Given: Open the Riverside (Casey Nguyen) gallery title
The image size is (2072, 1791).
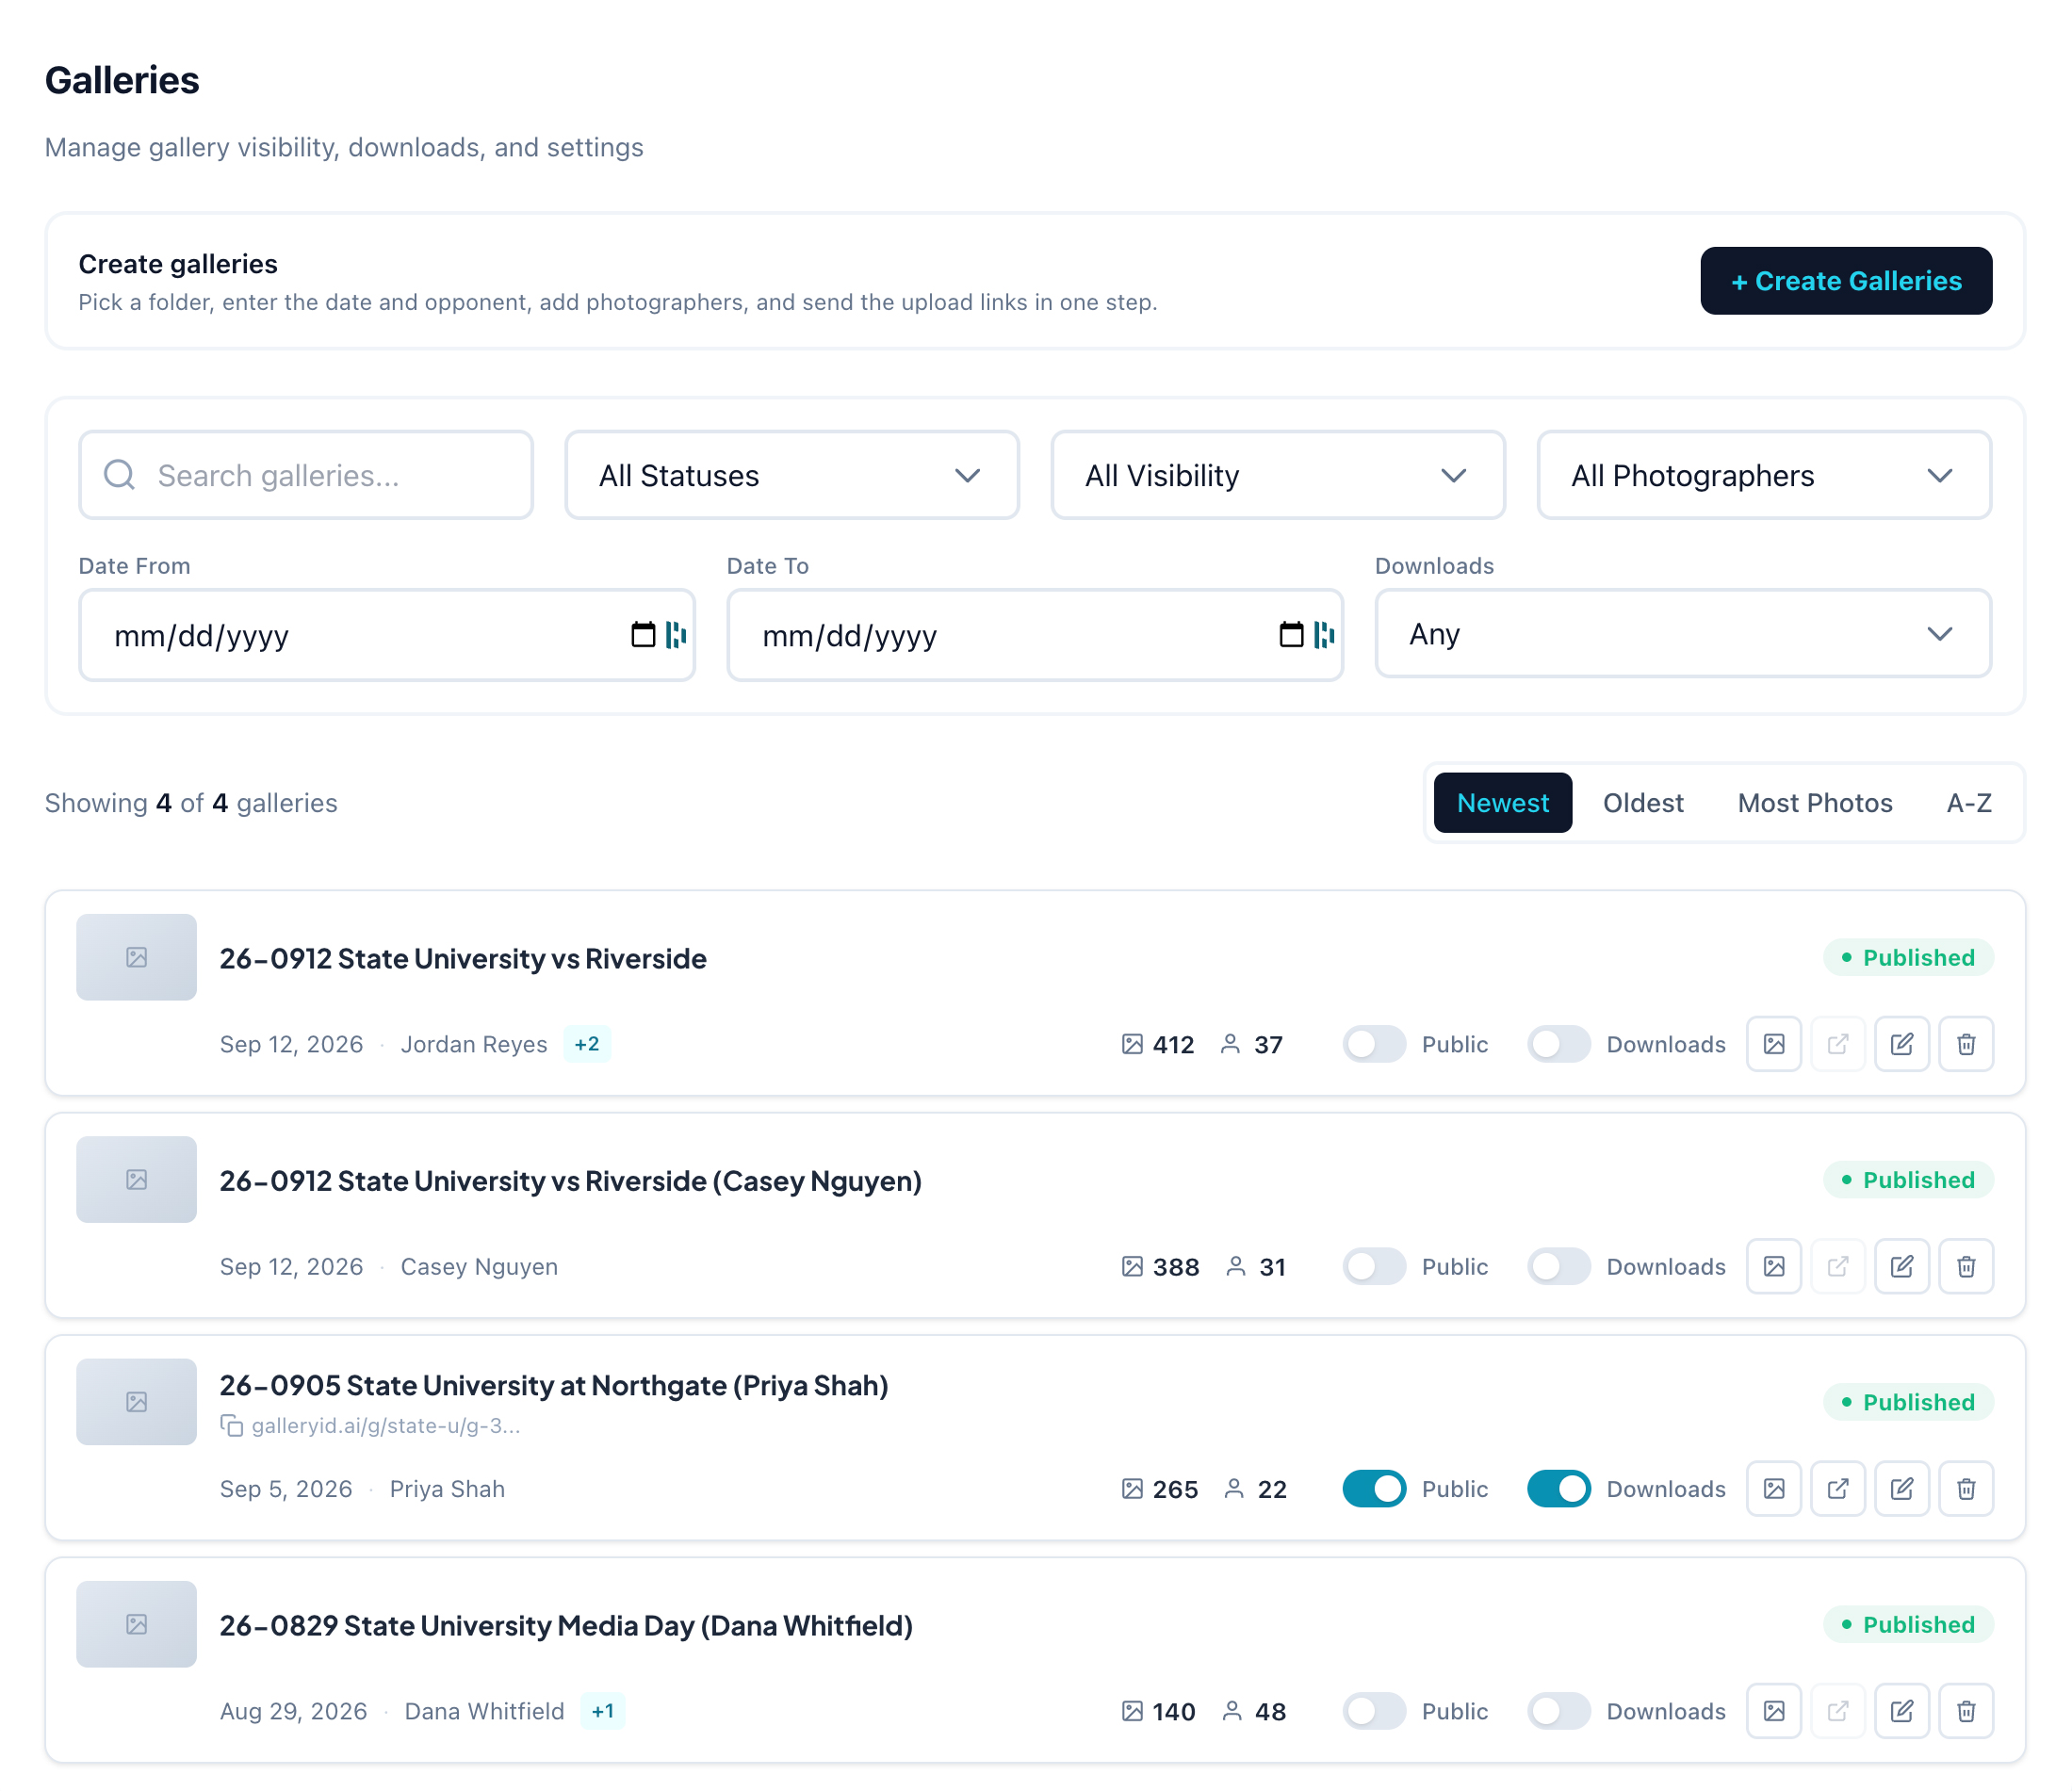Looking at the screenshot, I should (570, 1181).
